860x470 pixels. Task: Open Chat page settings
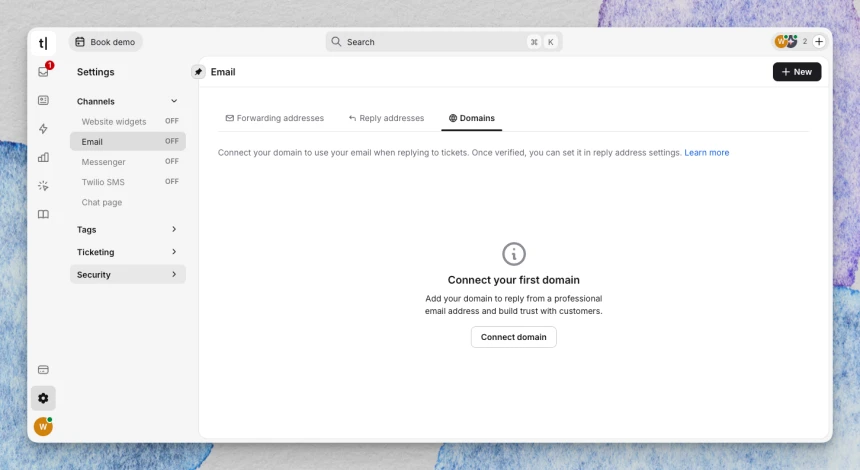pyautogui.click(x=127, y=202)
